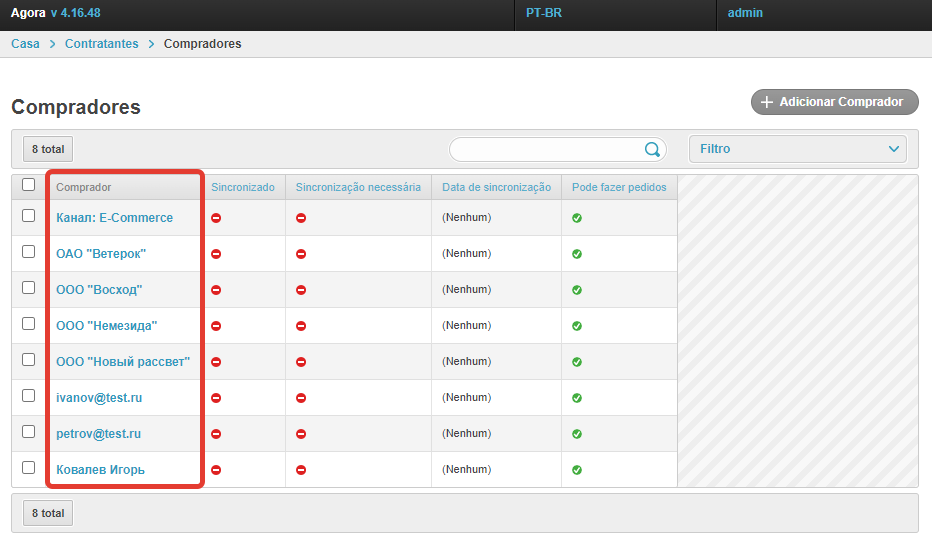
Task: Click green order-allowed icon for ООО "Восход"
Action: point(577,290)
